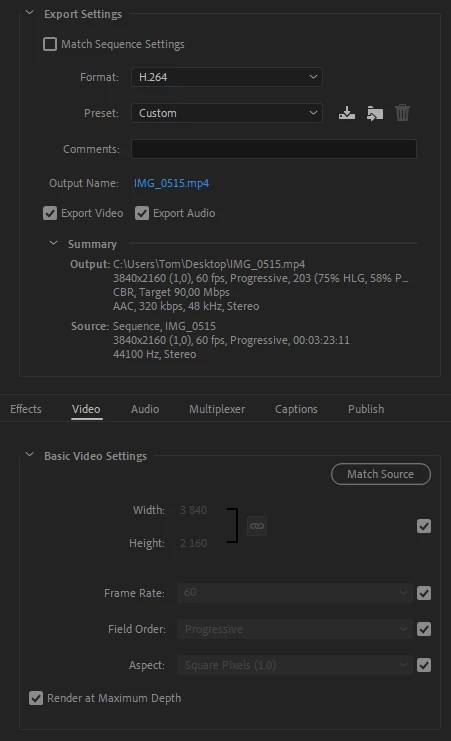Viewport: 451px width, 741px height.
Task: Uncheck the Width and Height match source checkbox
Action: pos(424,526)
